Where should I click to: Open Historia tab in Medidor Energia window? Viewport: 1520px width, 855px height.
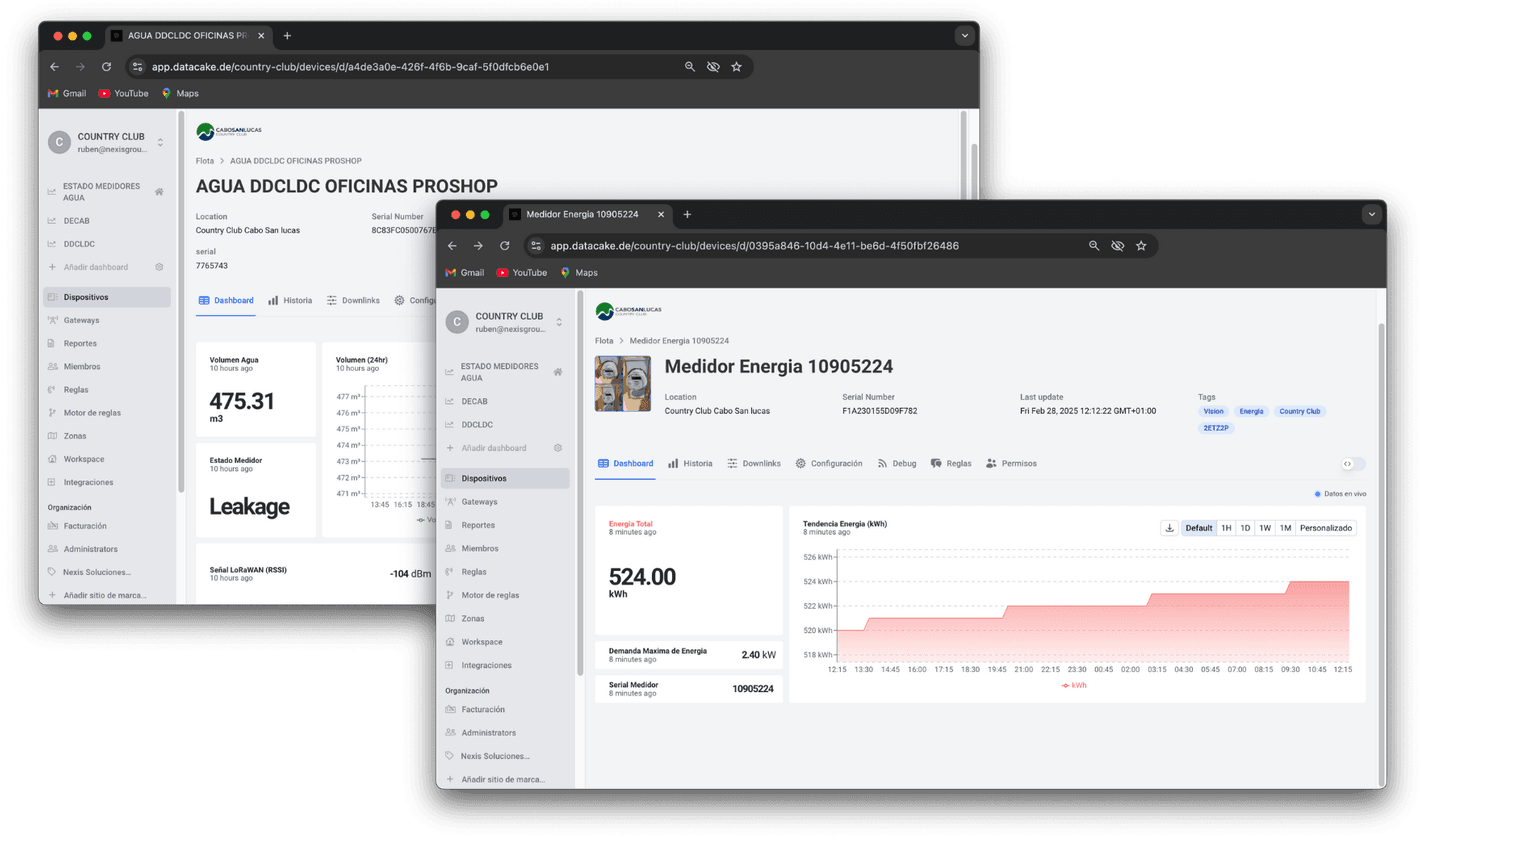(x=690, y=464)
